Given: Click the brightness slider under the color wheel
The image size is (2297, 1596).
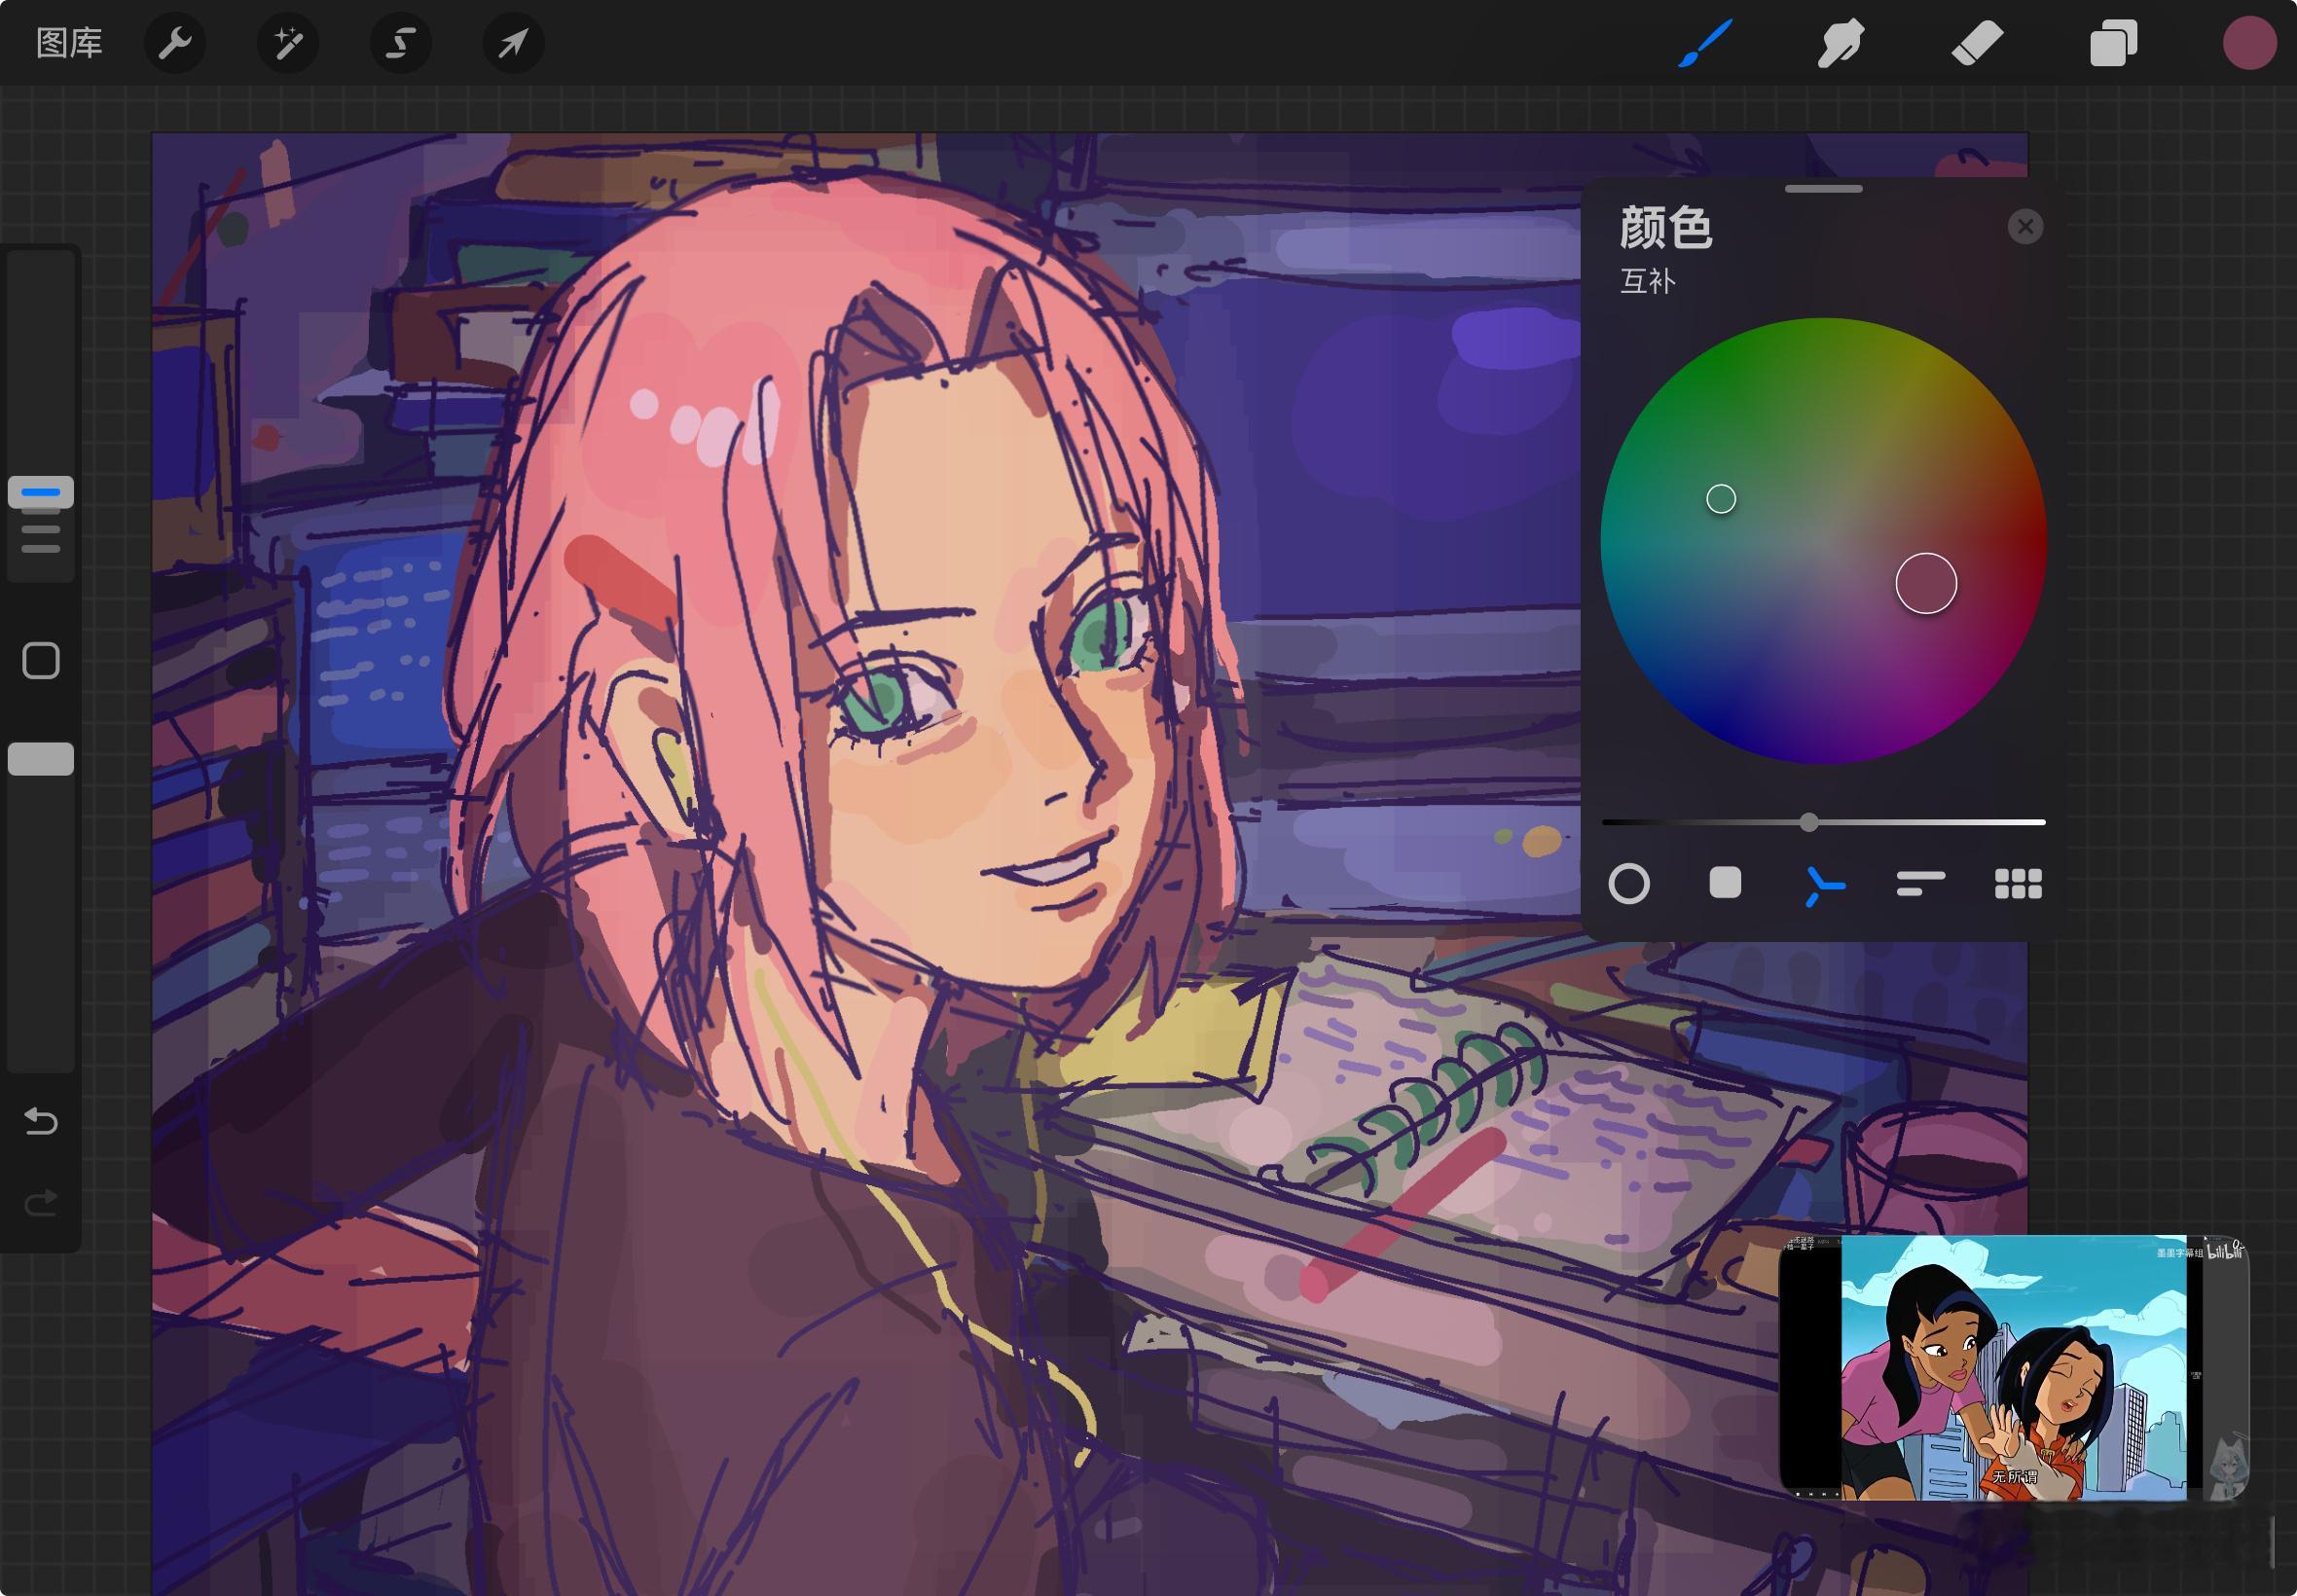Looking at the screenshot, I should tap(1823, 822).
